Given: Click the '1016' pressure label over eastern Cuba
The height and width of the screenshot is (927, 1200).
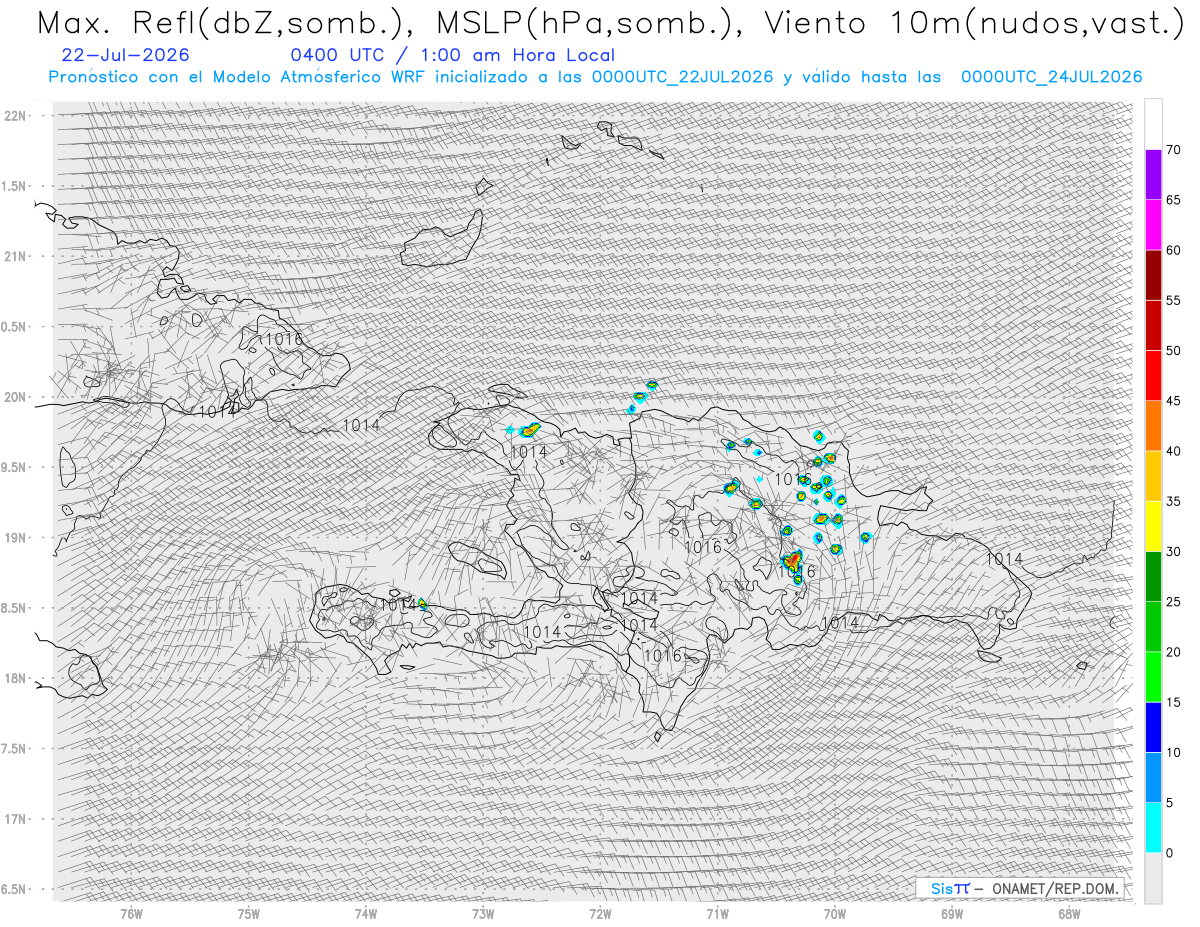Looking at the screenshot, I should (283, 340).
